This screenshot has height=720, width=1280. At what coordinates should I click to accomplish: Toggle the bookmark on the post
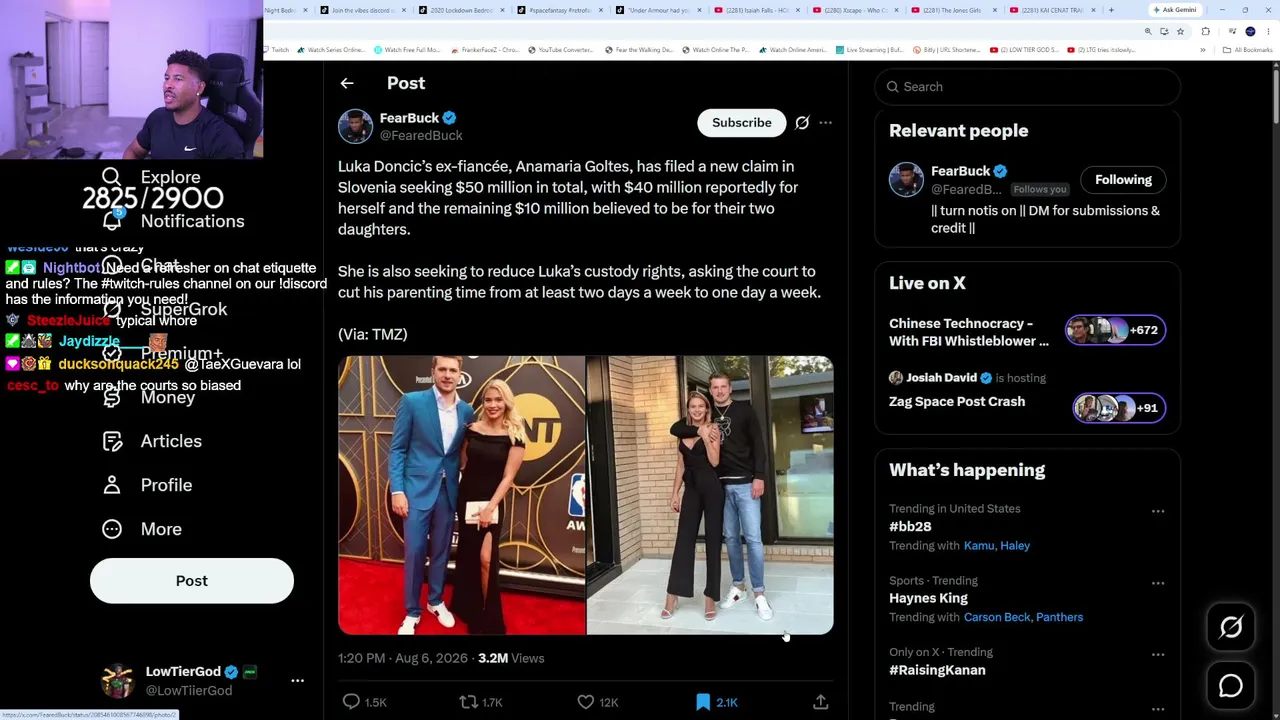point(703,702)
